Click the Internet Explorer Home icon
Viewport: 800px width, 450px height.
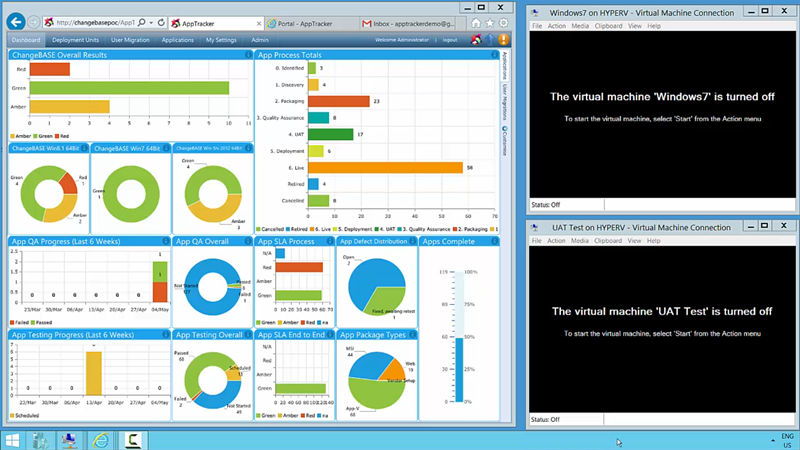click(x=476, y=23)
